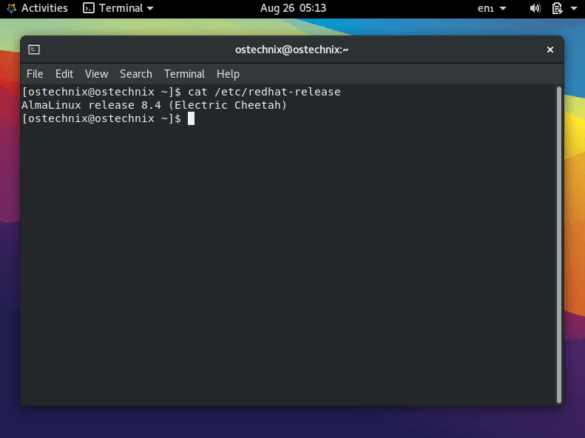The width and height of the screenshot is (585, 438).
Task: Click the volume speaker icon
Action: click(x=535, y=8)
